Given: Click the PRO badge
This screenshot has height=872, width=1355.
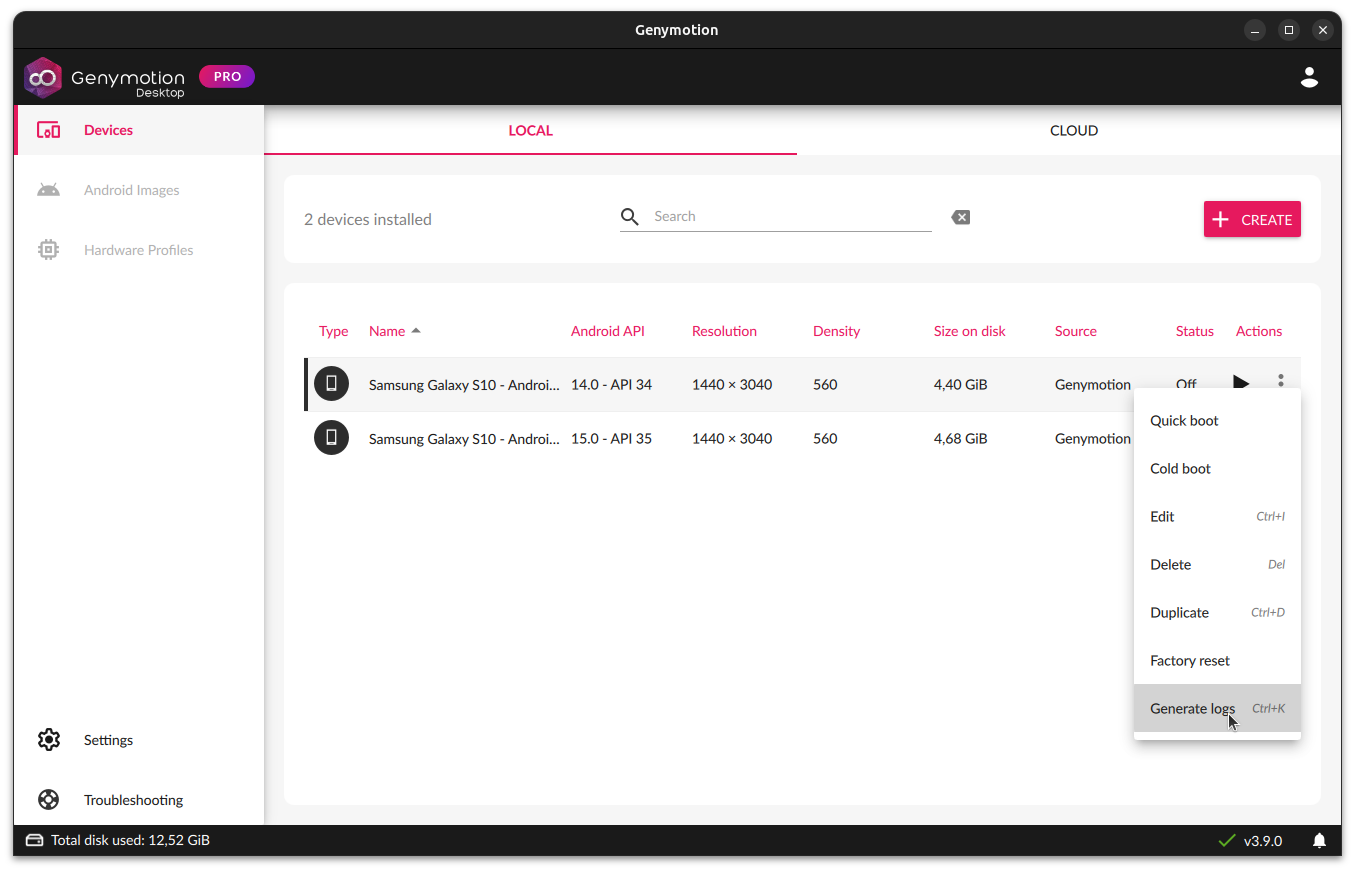Looking at the screenshot, I should 227,76.
